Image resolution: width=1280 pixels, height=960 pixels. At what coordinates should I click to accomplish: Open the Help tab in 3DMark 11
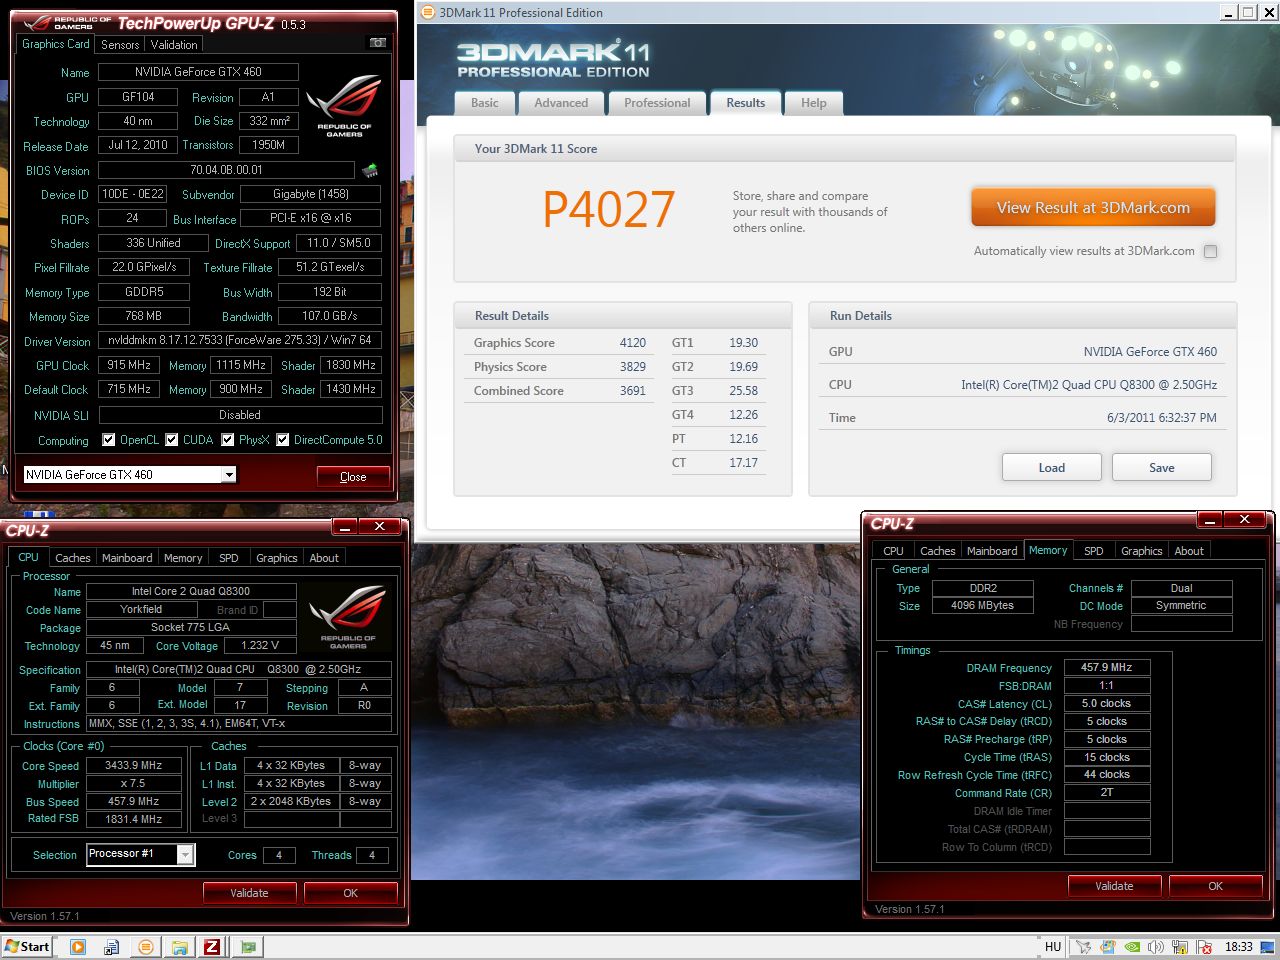click(814, 103)
